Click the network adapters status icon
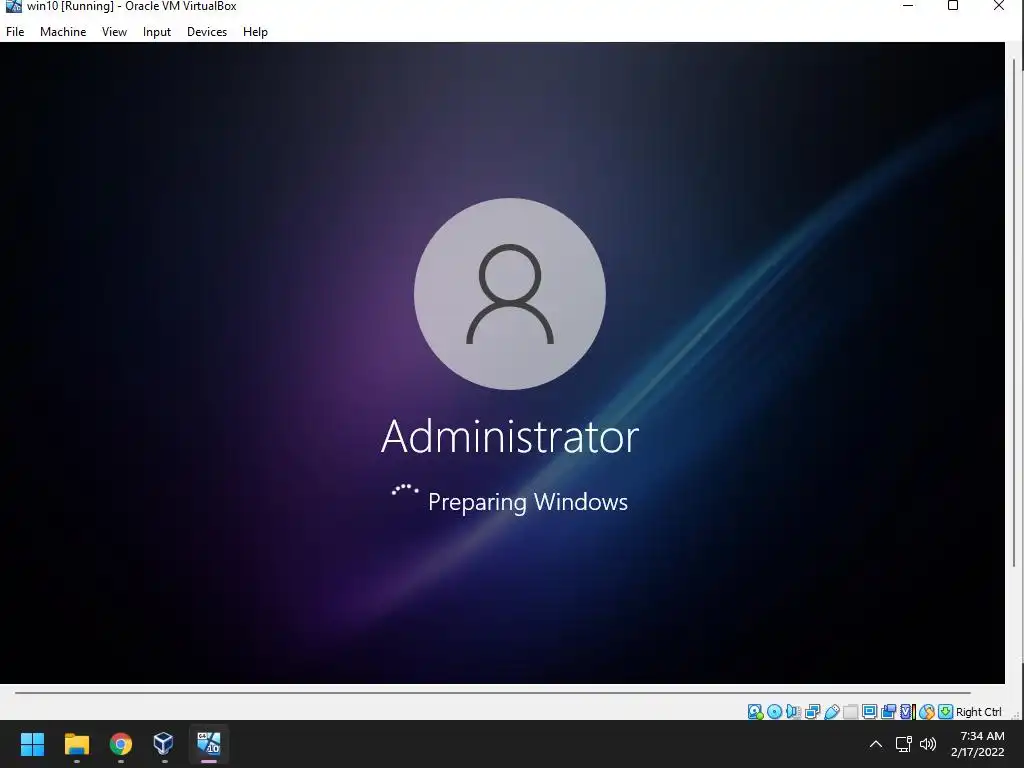This screenshot has width=1024, height=768. pyautogui.click(x=812, y=712)
